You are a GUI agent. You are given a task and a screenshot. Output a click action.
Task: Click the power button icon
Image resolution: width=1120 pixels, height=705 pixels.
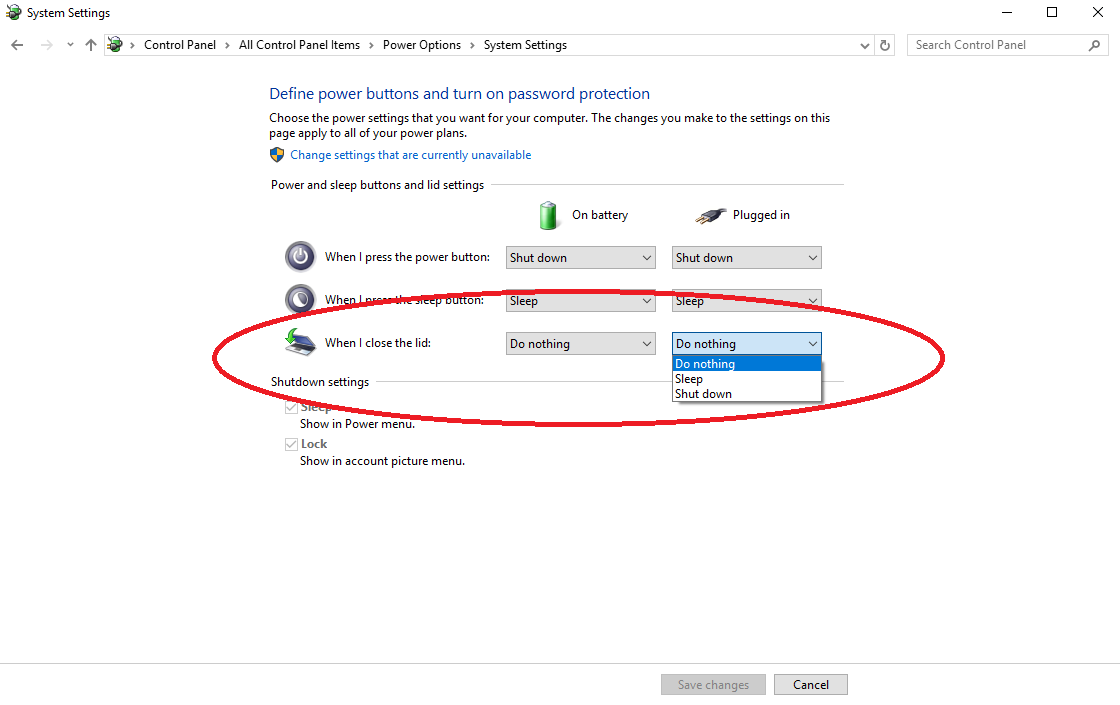(300, 256)
